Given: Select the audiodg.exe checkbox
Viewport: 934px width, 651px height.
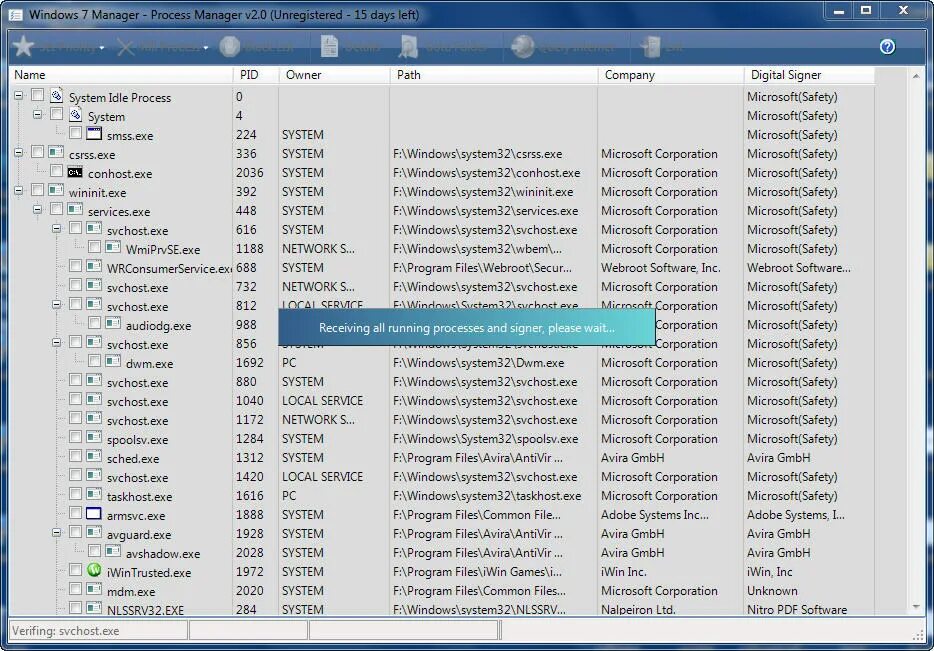Looking at the screenshot, I should point(94,323).
